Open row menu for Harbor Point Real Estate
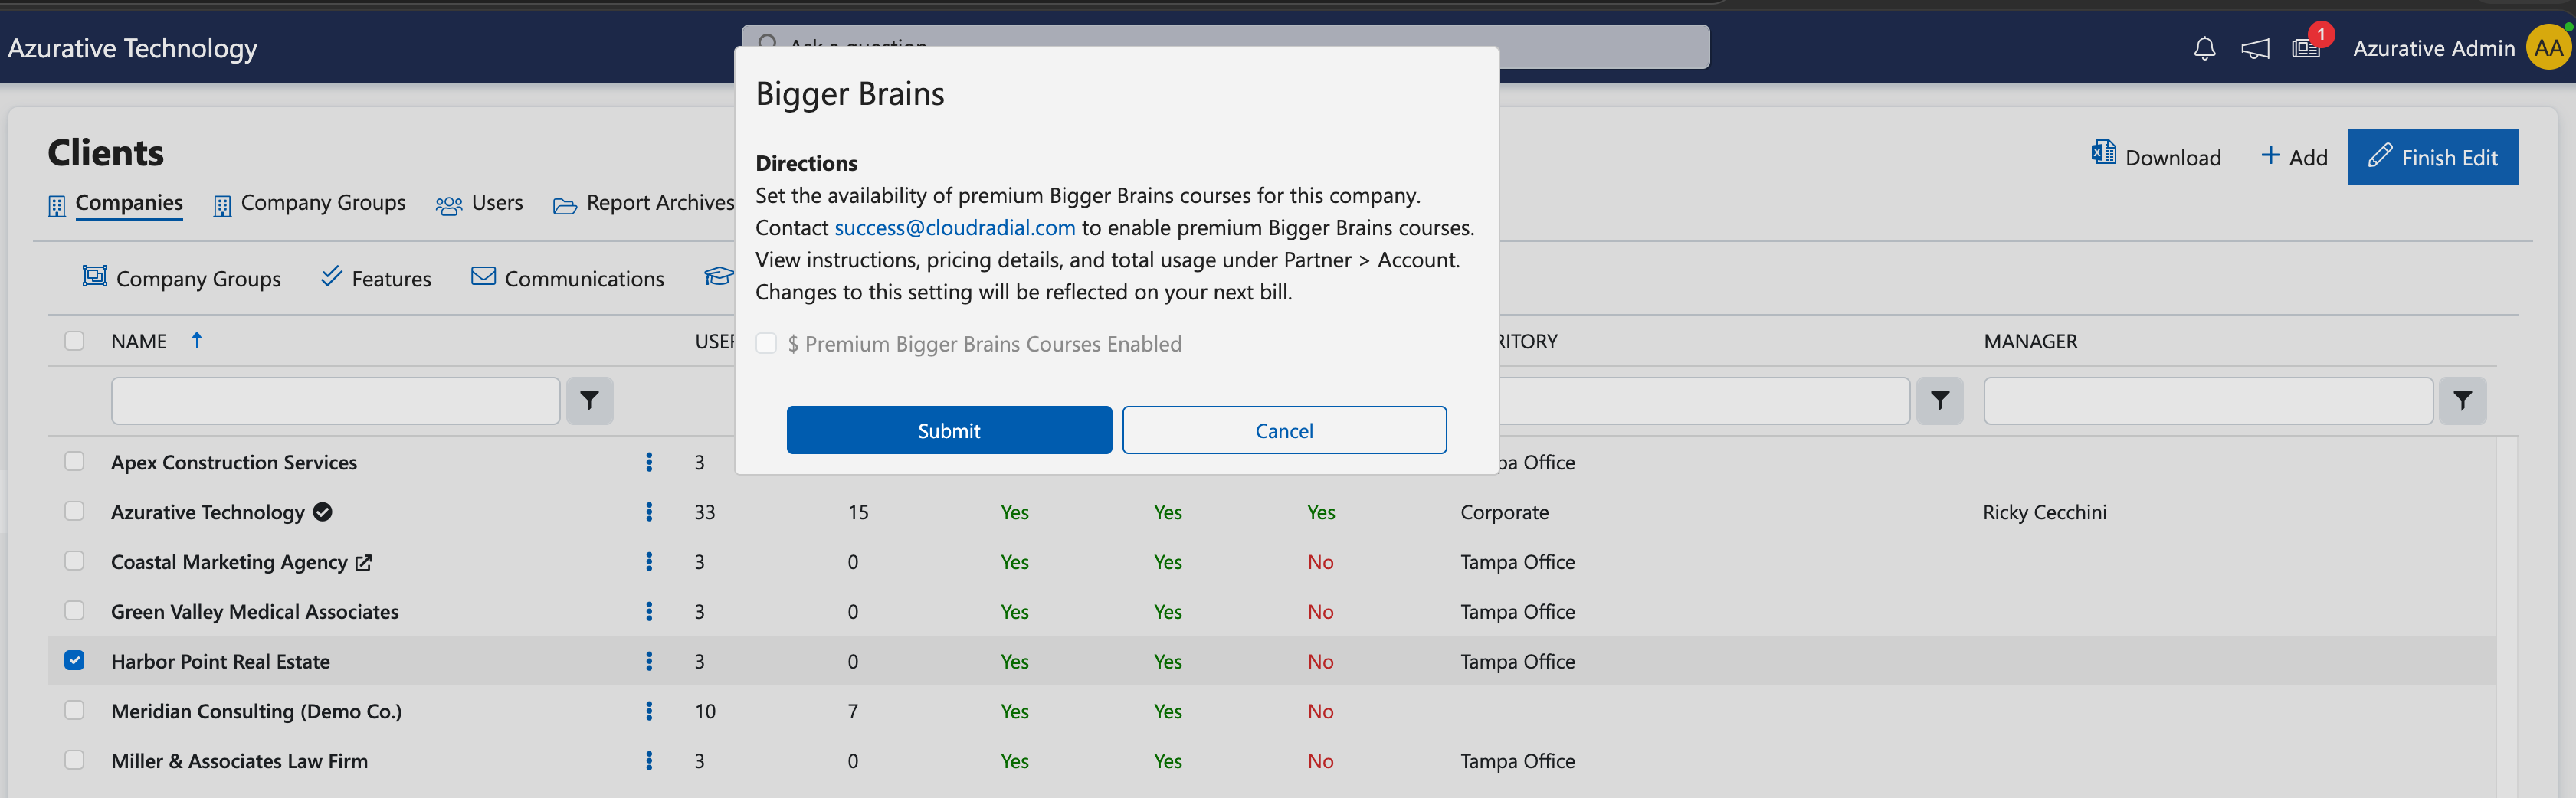Screen dimensions: 2576x798 click(x=649, y=661)
